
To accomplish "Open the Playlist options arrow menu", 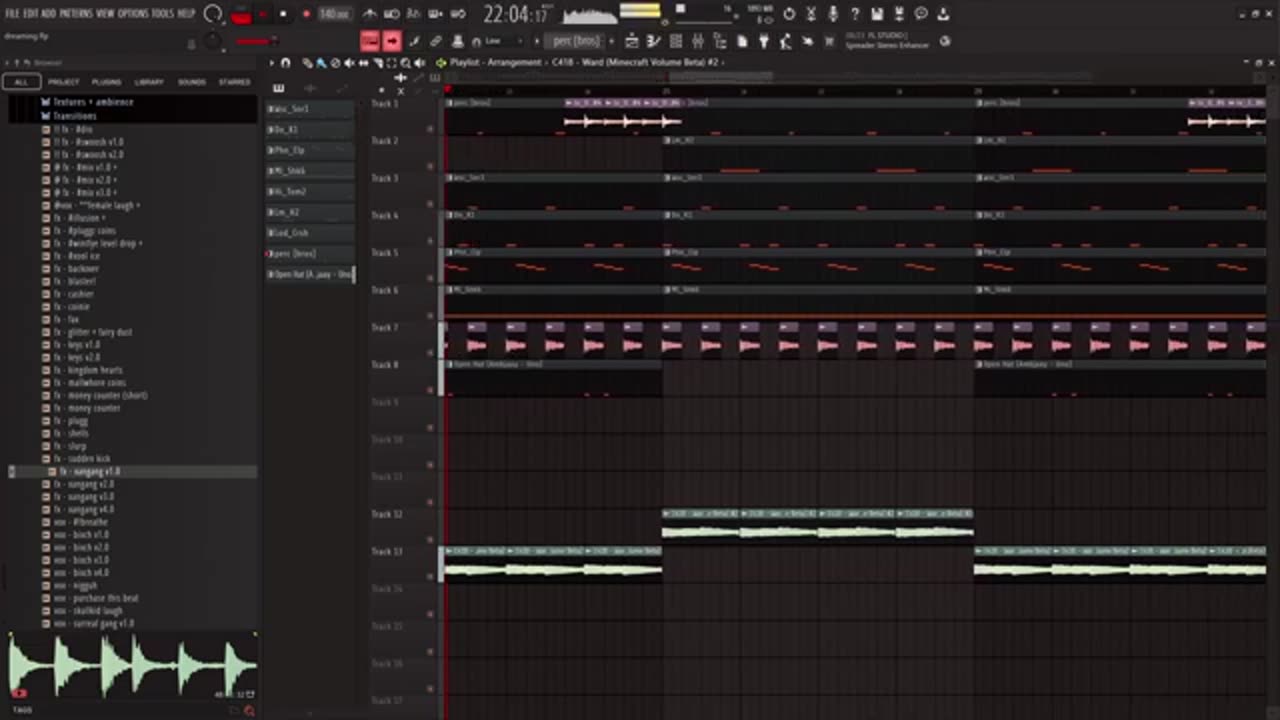I will [x=271, y=62].
